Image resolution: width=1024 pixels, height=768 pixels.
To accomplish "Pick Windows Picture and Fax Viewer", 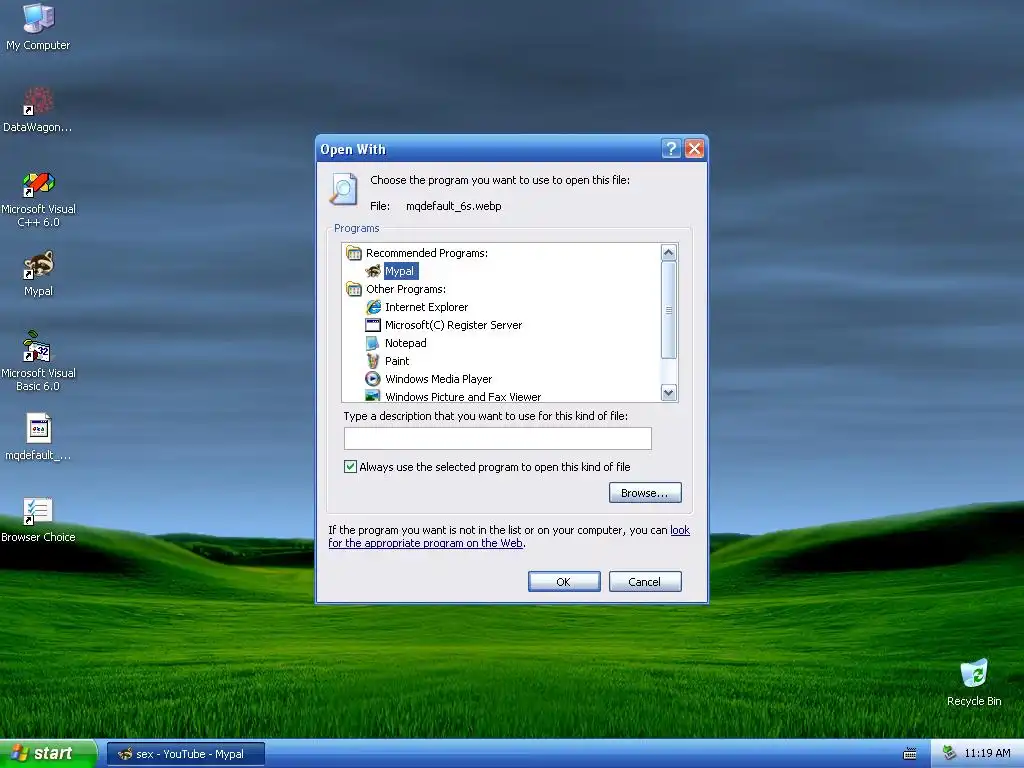I will pos(463,396).
